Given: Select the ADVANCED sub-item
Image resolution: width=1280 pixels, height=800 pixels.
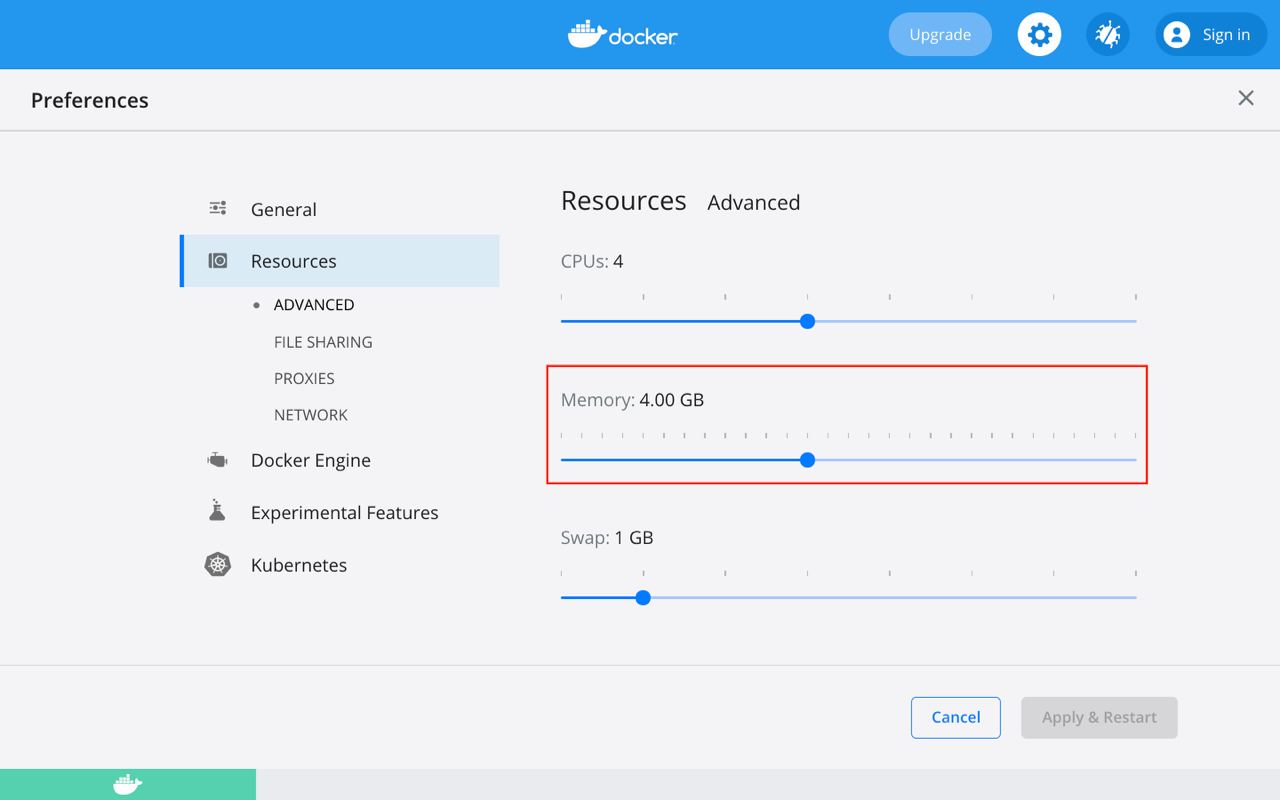Looking at the screenshot, I should tap(314, 305).
